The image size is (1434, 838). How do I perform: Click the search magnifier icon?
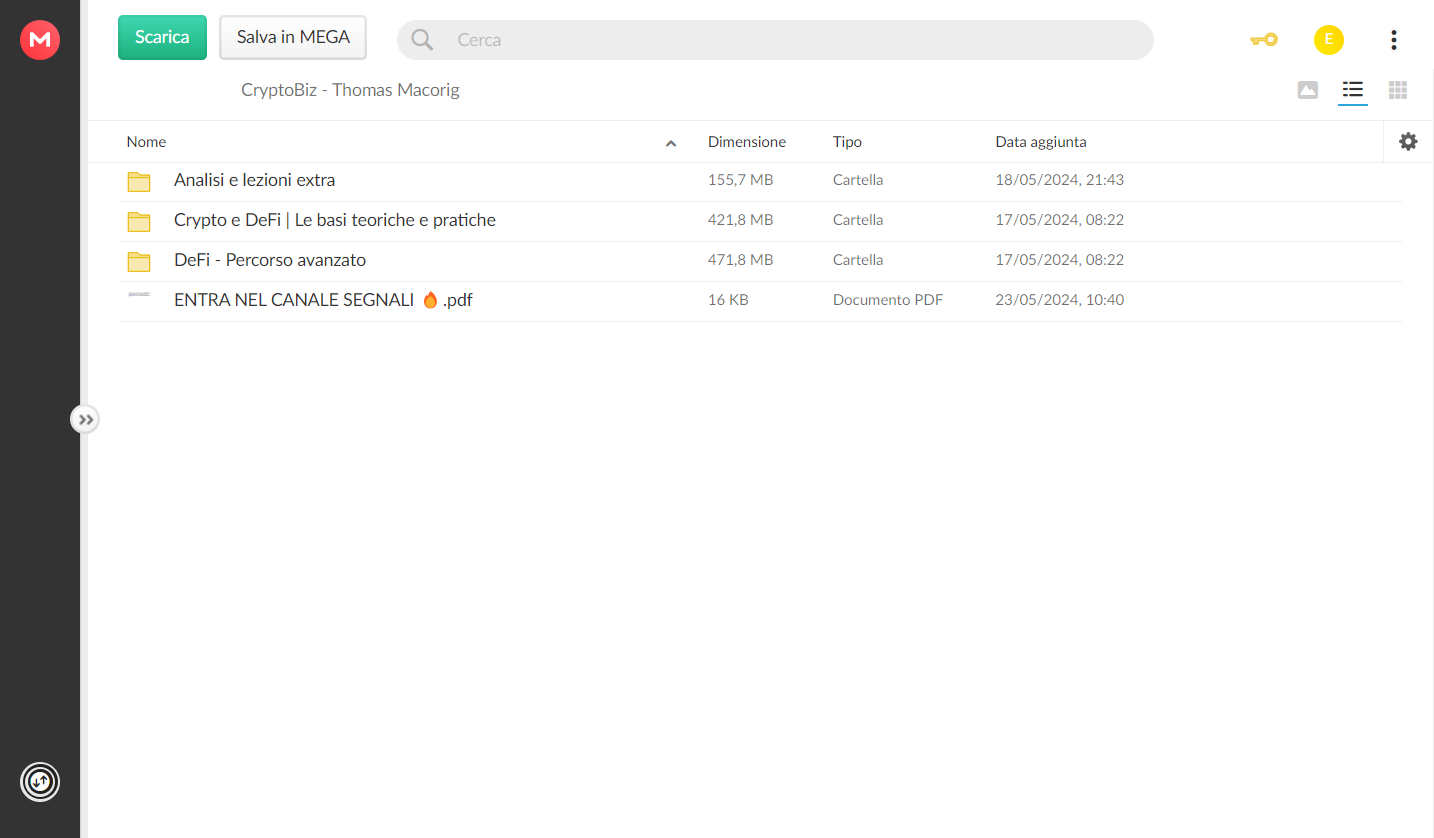(422, 40)
